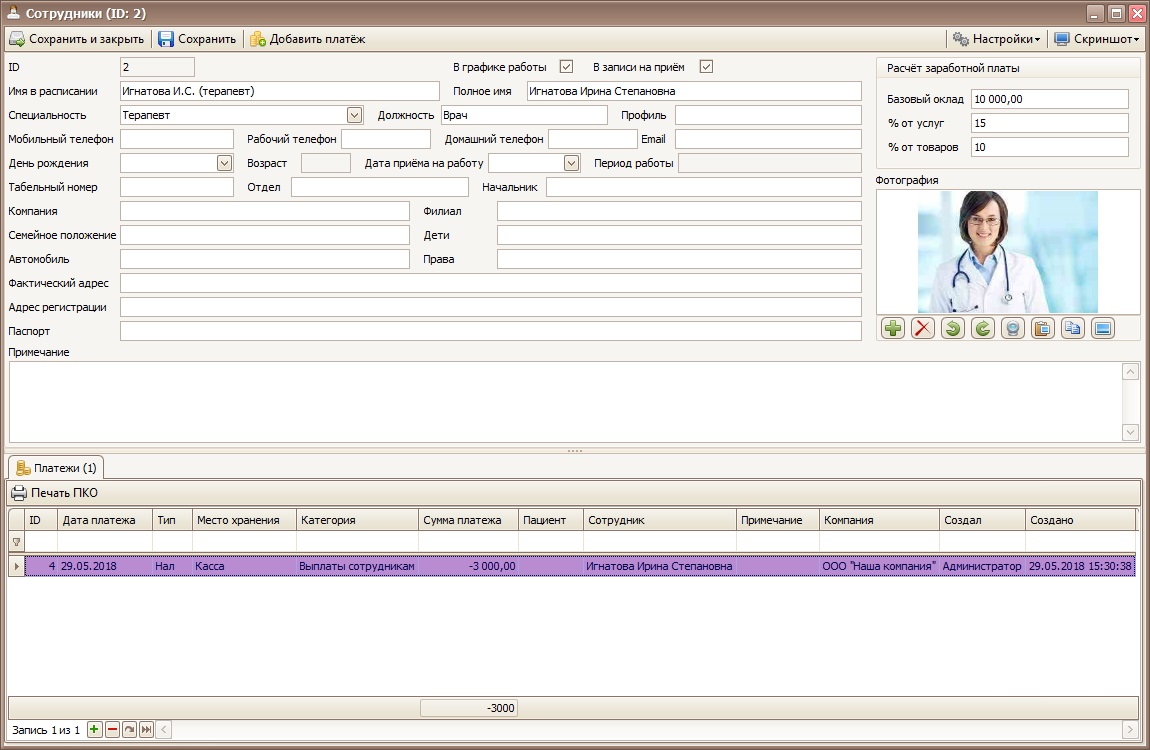Viewport: 1150px width, 750px height.
Task: Click the green plus add photo icon
Action: coord(893,328)
